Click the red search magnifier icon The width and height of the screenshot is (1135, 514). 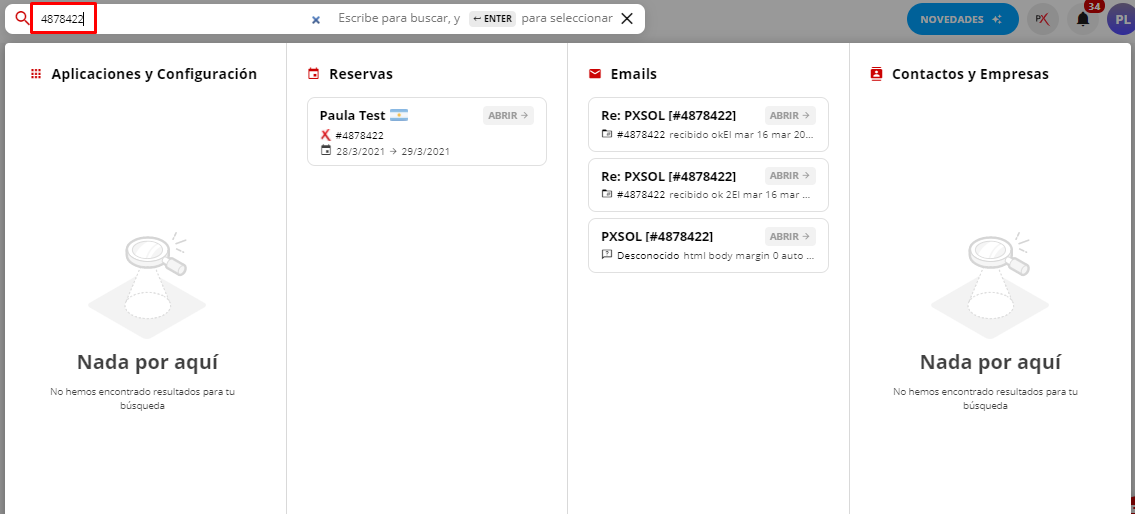coord(21,18)
